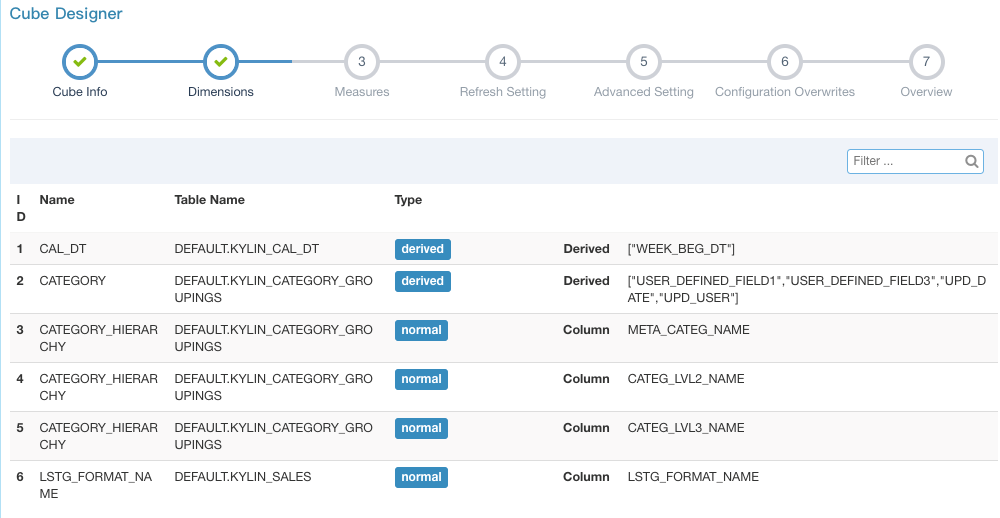Select step 6 Configuration Overwrites circle
This screenshot has height=518, width=1000.
[x=784, y=62]
